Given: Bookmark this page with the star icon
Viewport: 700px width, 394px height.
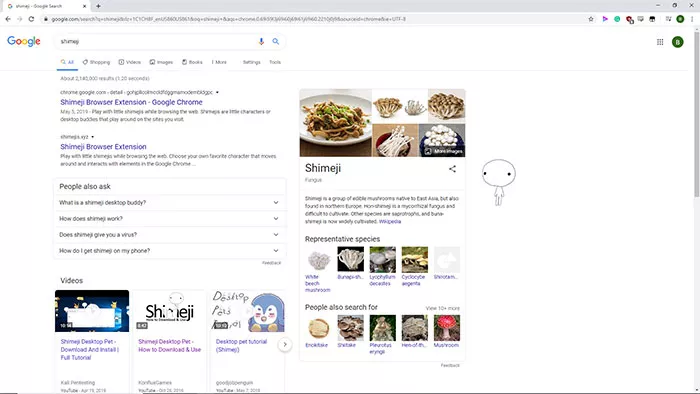Looking at the screenshot, I should click(591, 19).
